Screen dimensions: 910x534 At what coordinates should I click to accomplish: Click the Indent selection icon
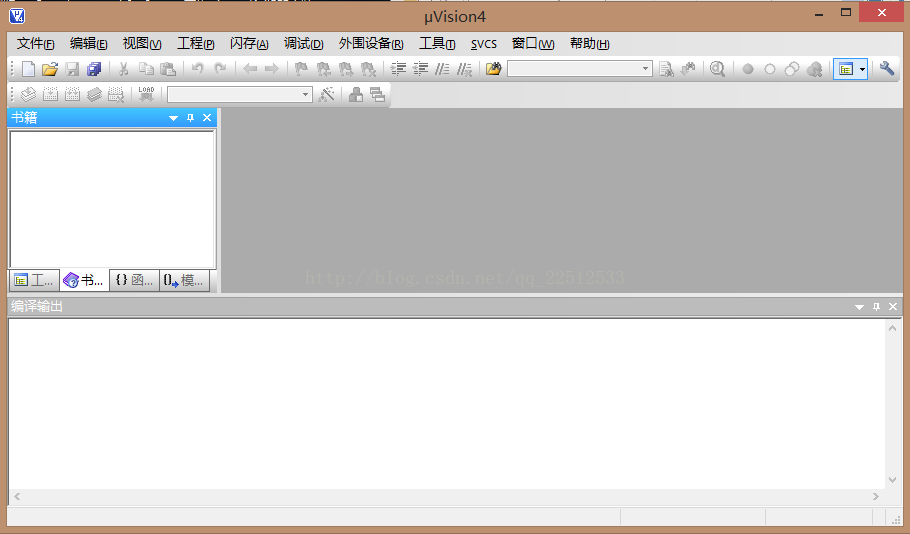[398, 69]
